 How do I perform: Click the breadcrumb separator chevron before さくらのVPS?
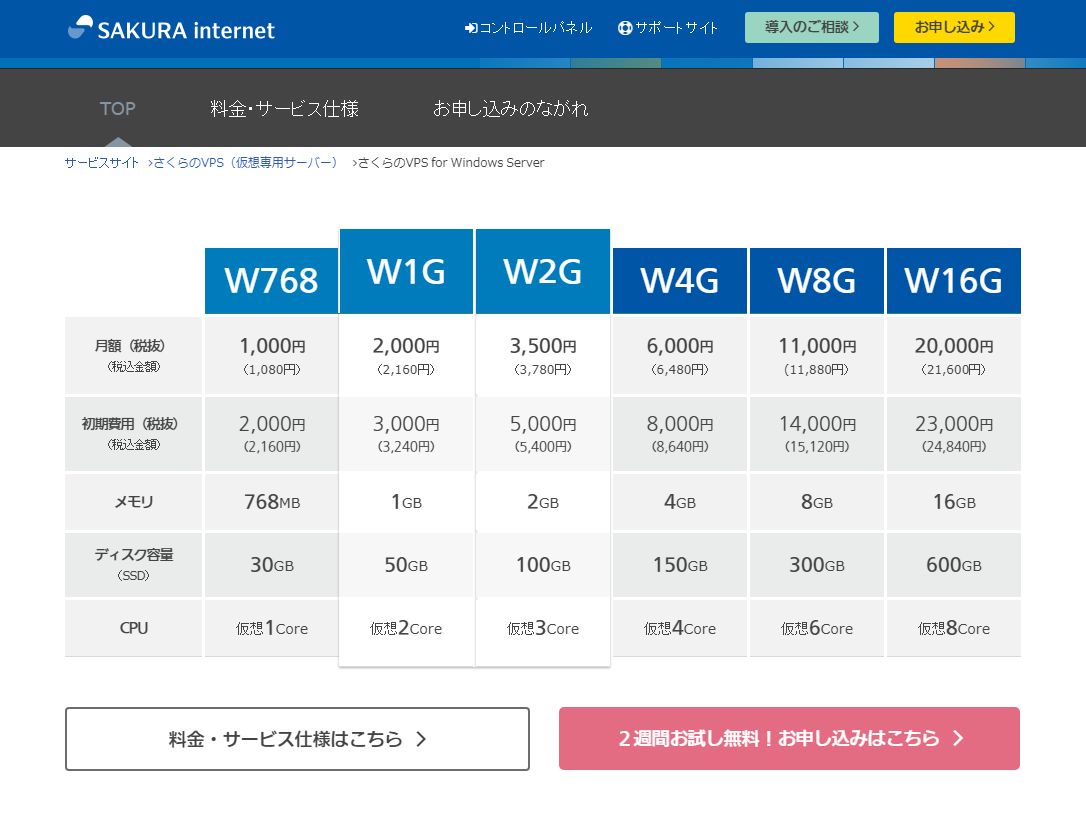(x=150, y=162)
